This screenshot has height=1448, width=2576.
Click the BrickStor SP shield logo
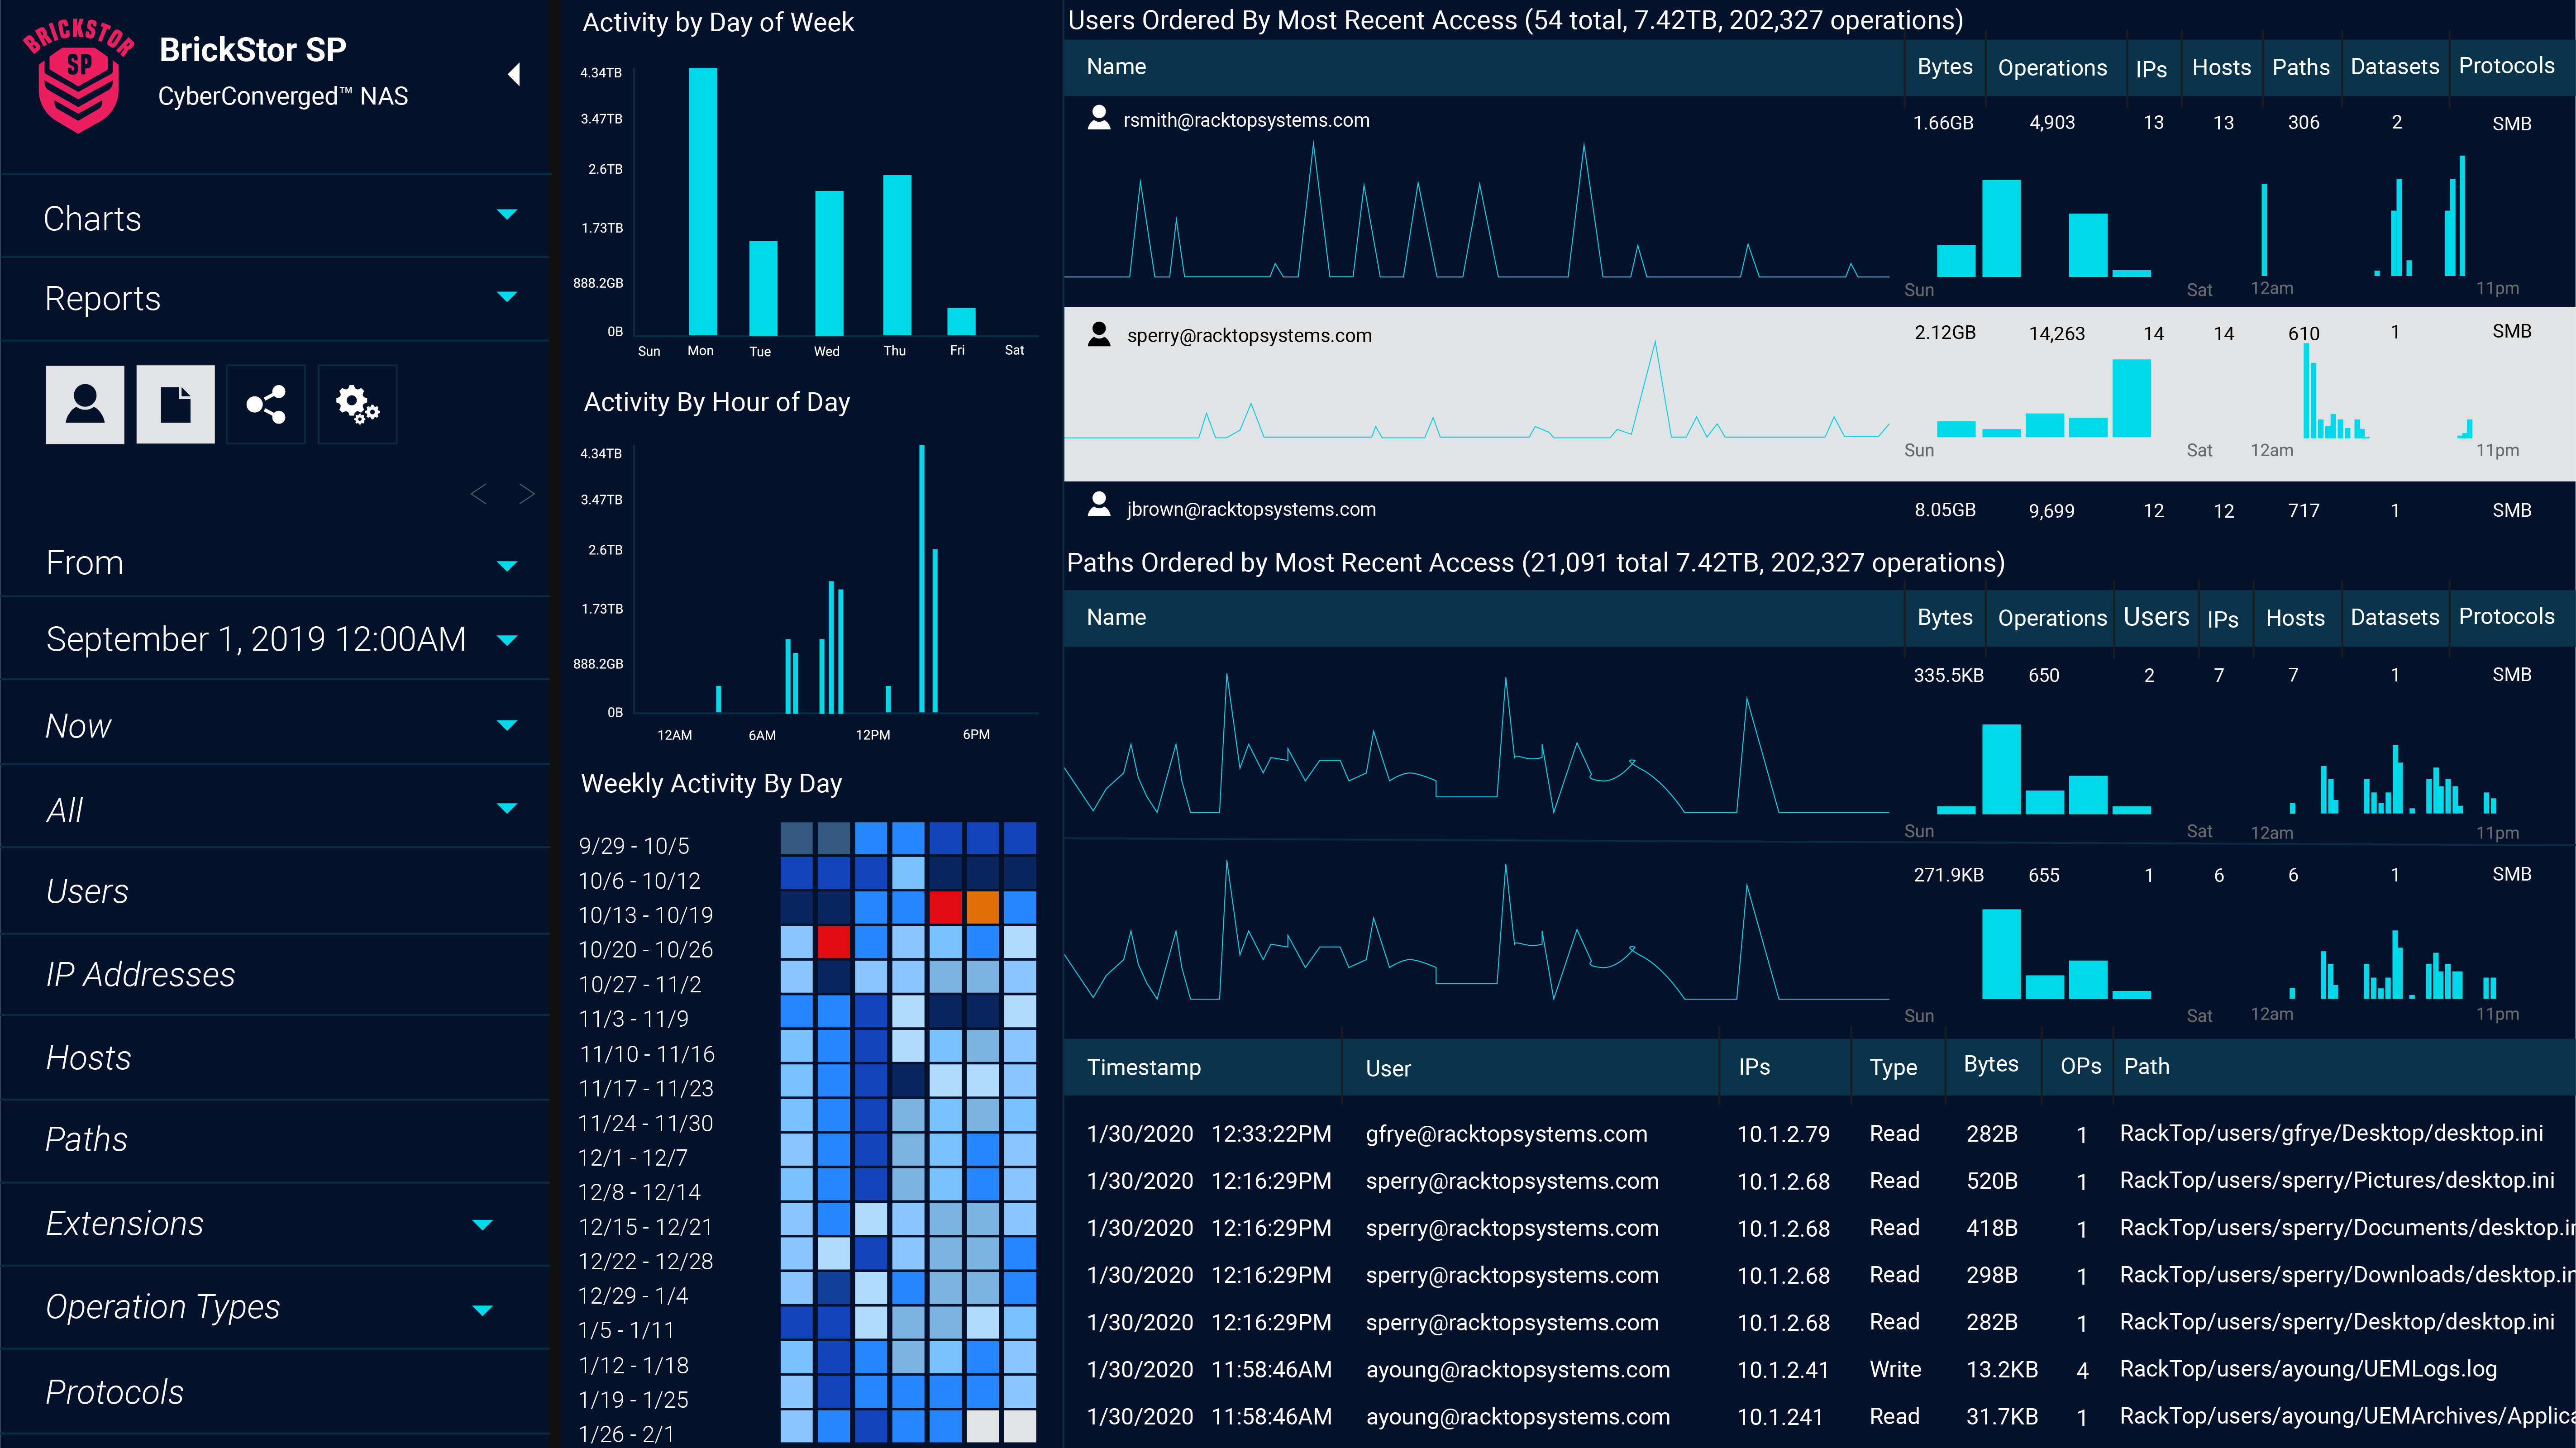(x=79, y=75)
